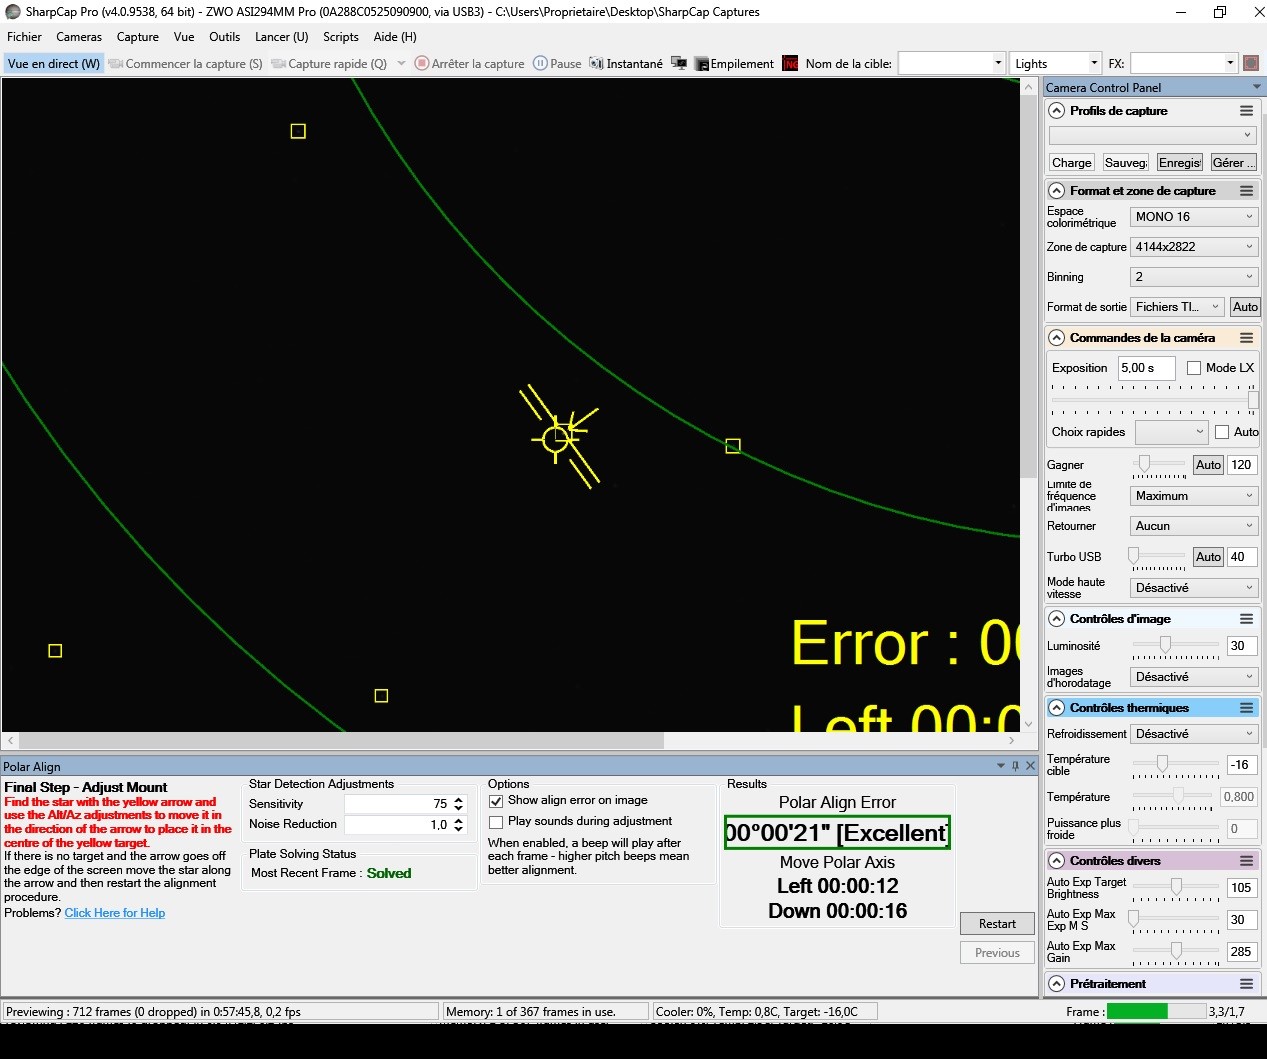Click the red square icon beside FX dropdown

[x=1251, y=63]
